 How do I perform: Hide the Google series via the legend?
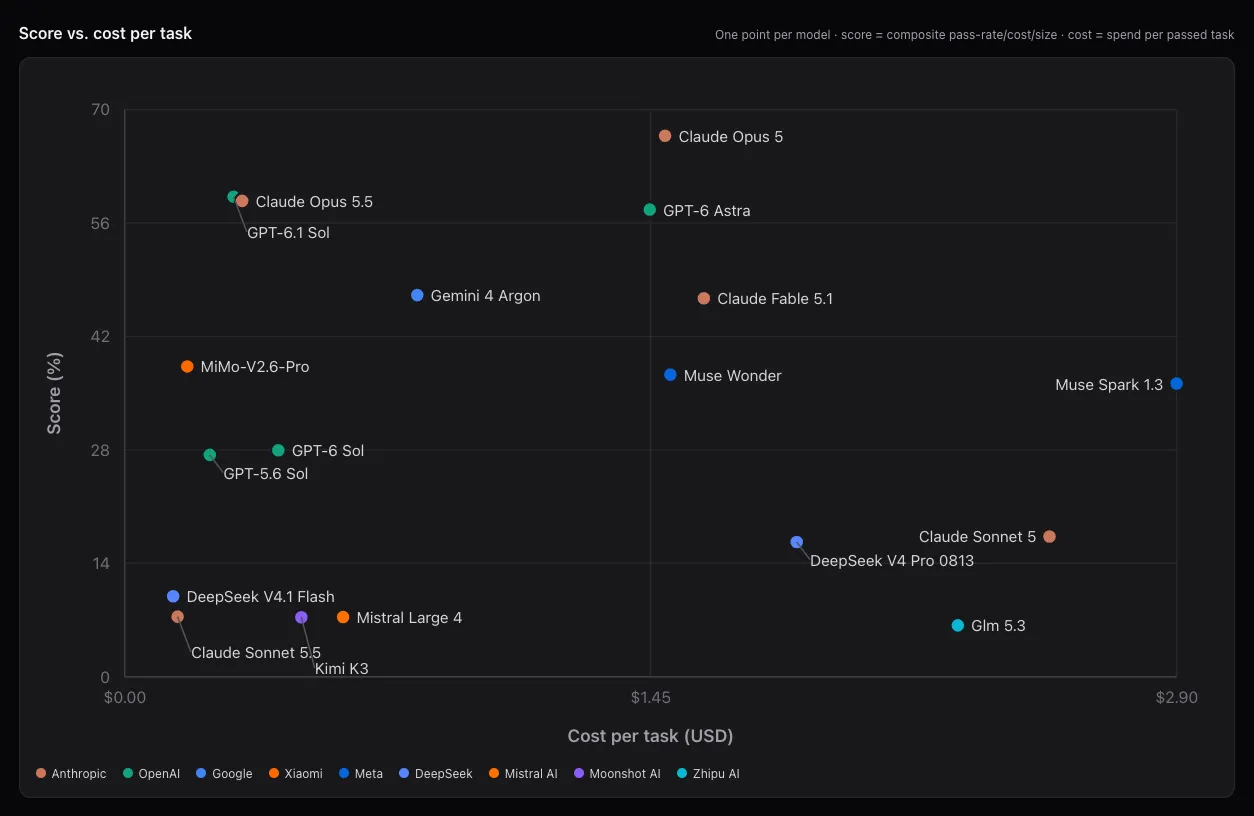(224, 774)
